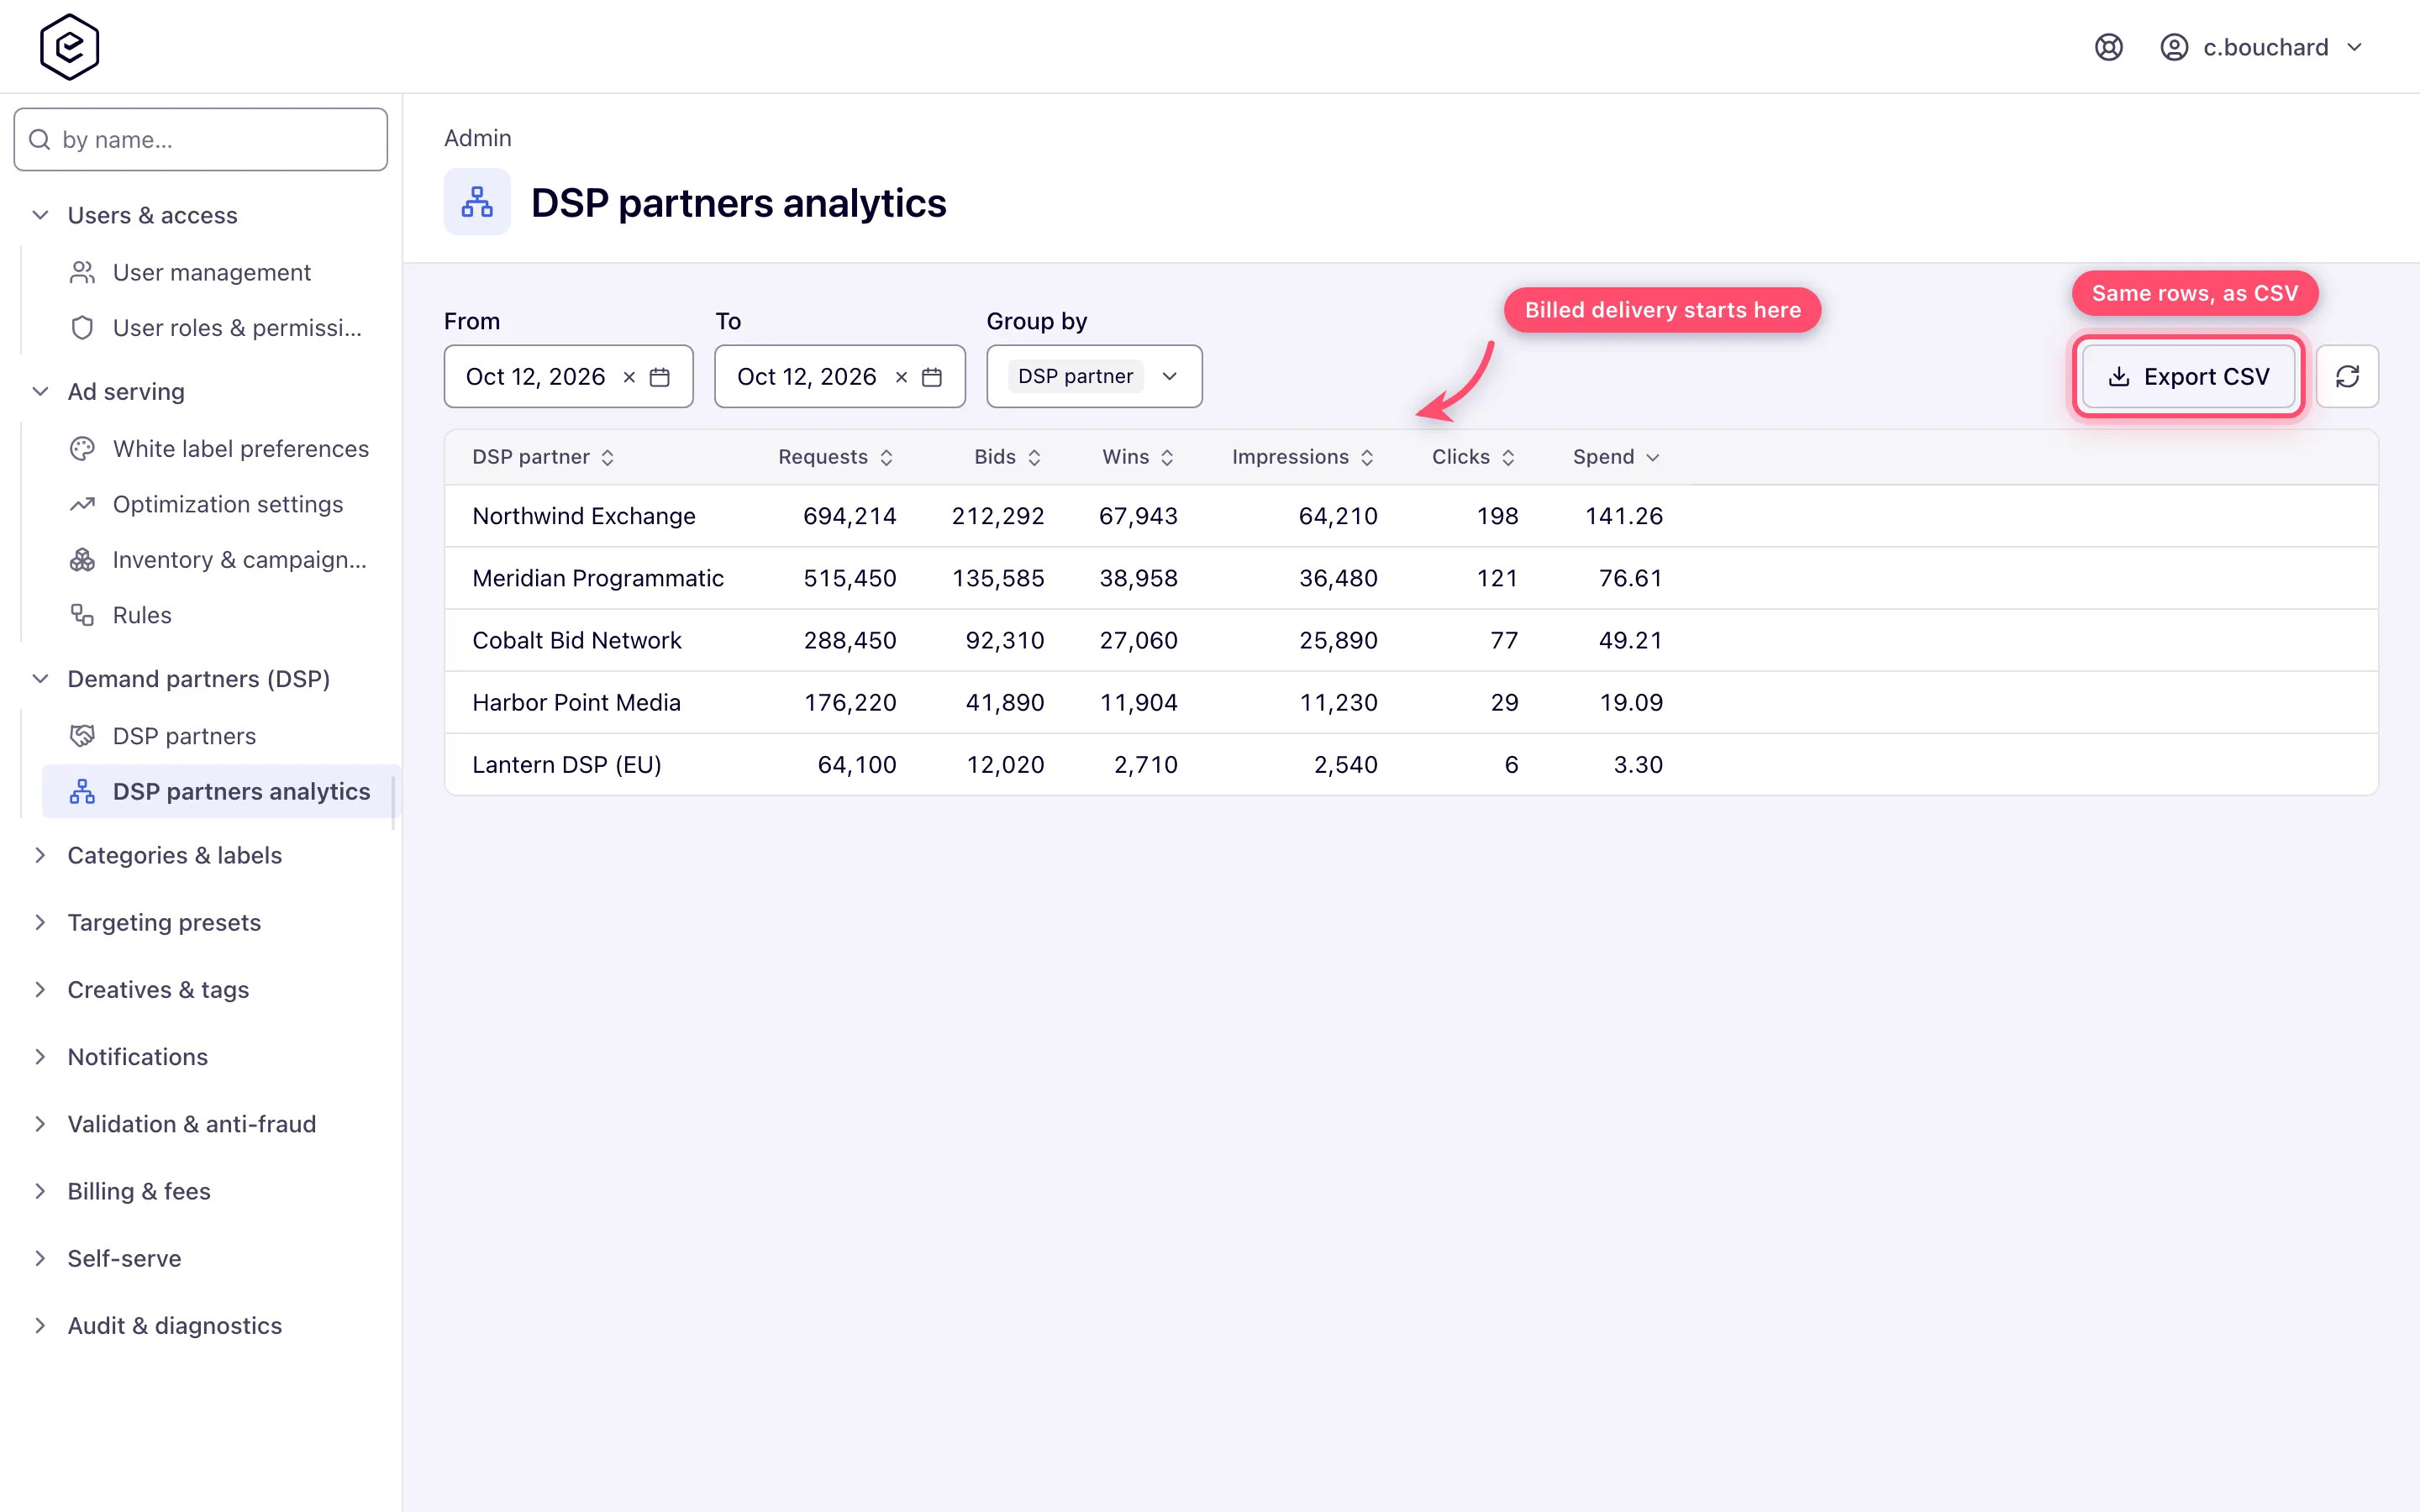Image resolution: width=2420 pixels, height=1512 pixels.
Task: Collapse the Users & access section
Action: point(41,215)
